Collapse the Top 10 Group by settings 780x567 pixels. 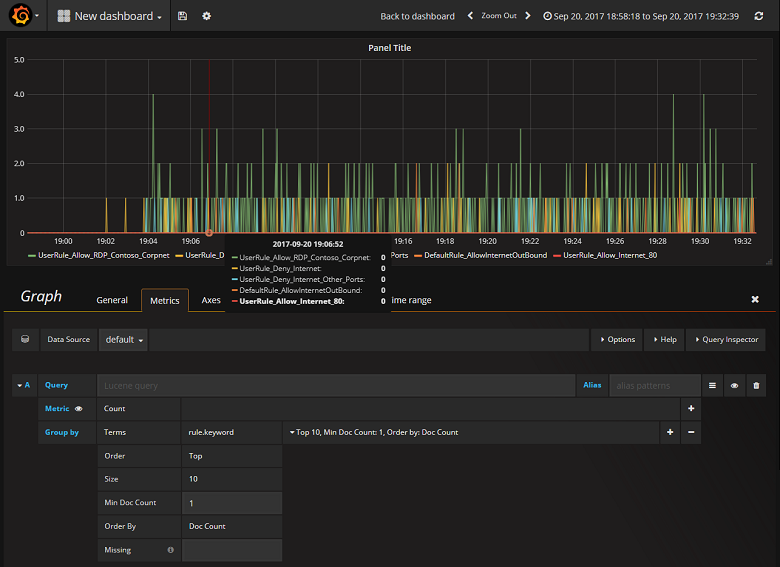pyautogui.click(x=373, y=433)
